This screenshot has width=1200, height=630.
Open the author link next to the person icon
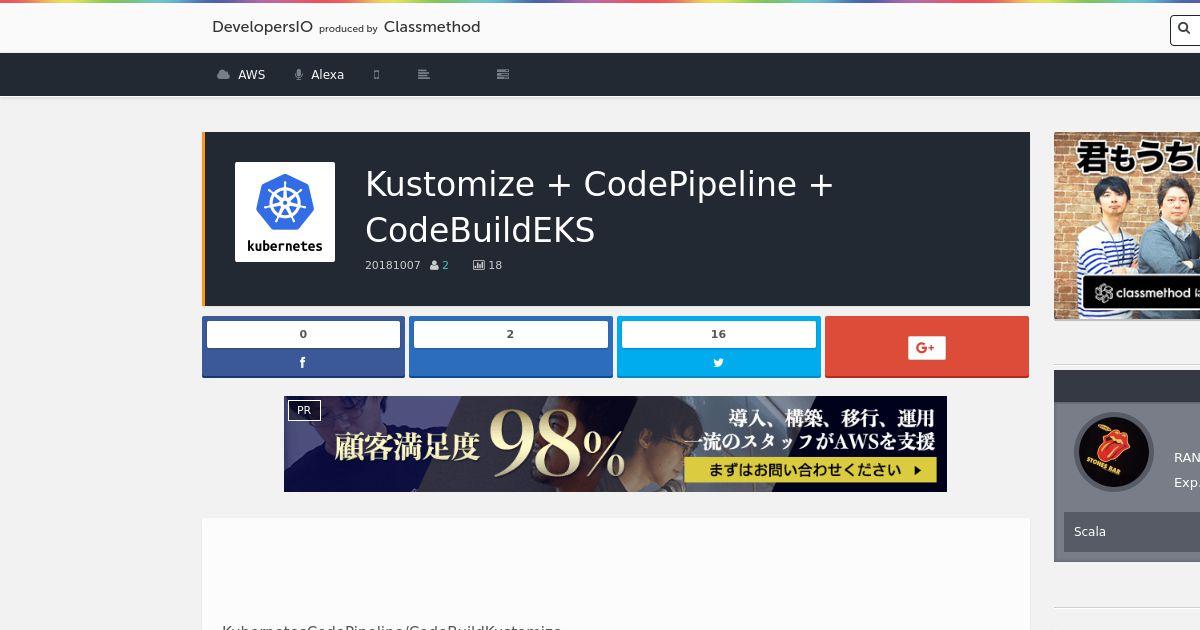[445, 266]
